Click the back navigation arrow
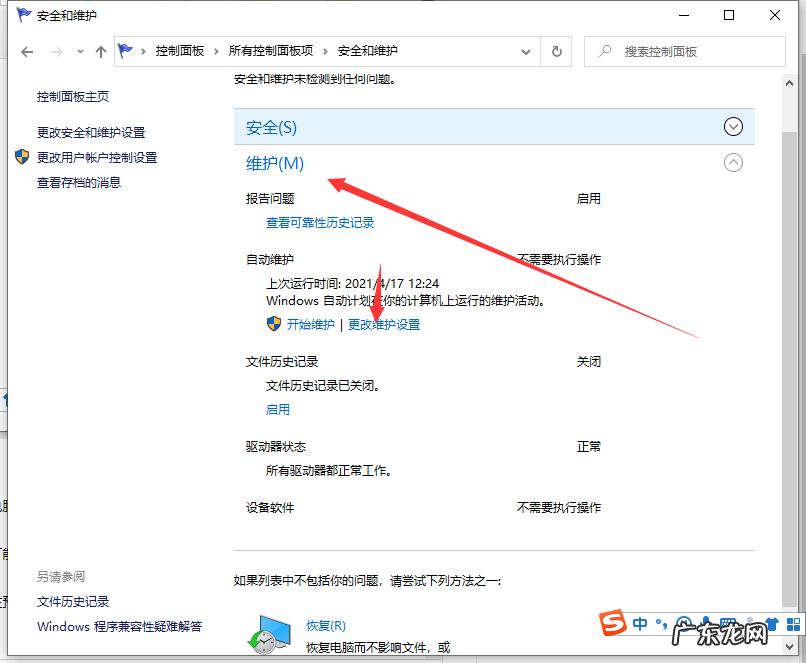The width and height of the screenshot is (806, 663). tap(27, 51)
